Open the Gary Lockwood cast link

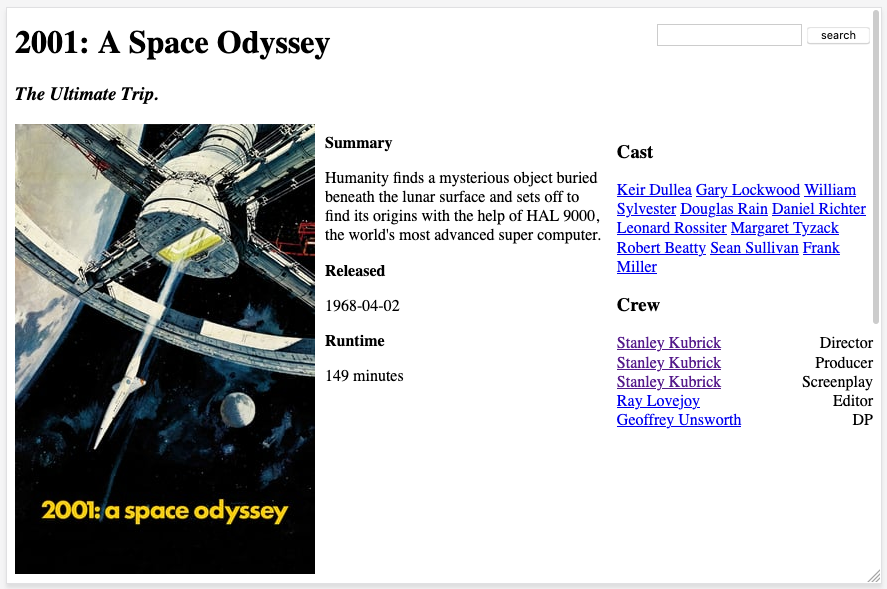click(x=747, y=190)
